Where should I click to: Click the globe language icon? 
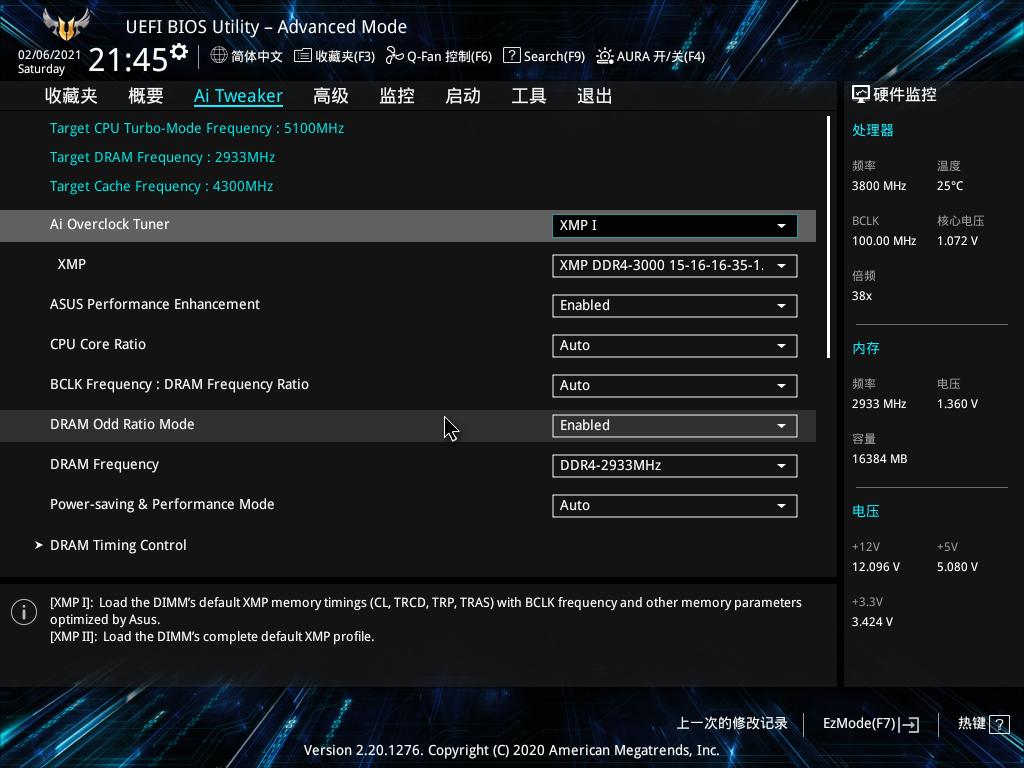[218, 56]
